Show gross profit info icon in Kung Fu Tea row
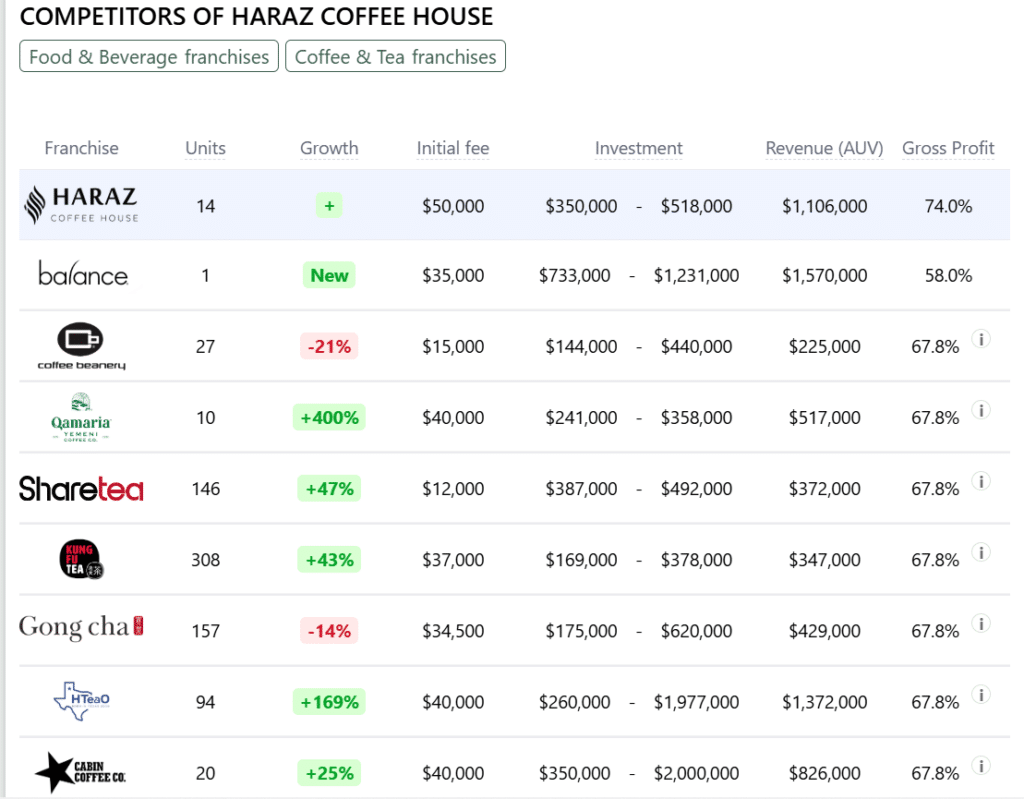This screenshot has width=1024, height=799. click(x=981, y=553)
